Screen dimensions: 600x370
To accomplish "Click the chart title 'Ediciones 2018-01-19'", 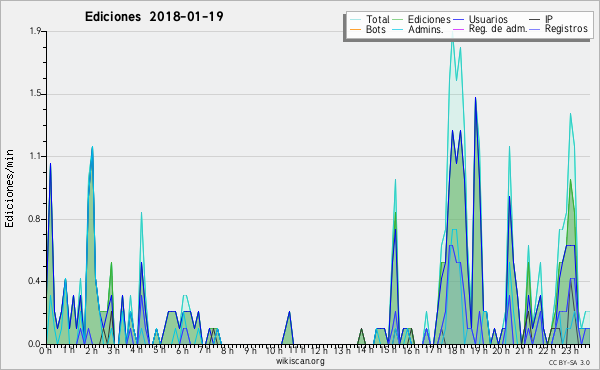I will (154, 17).
